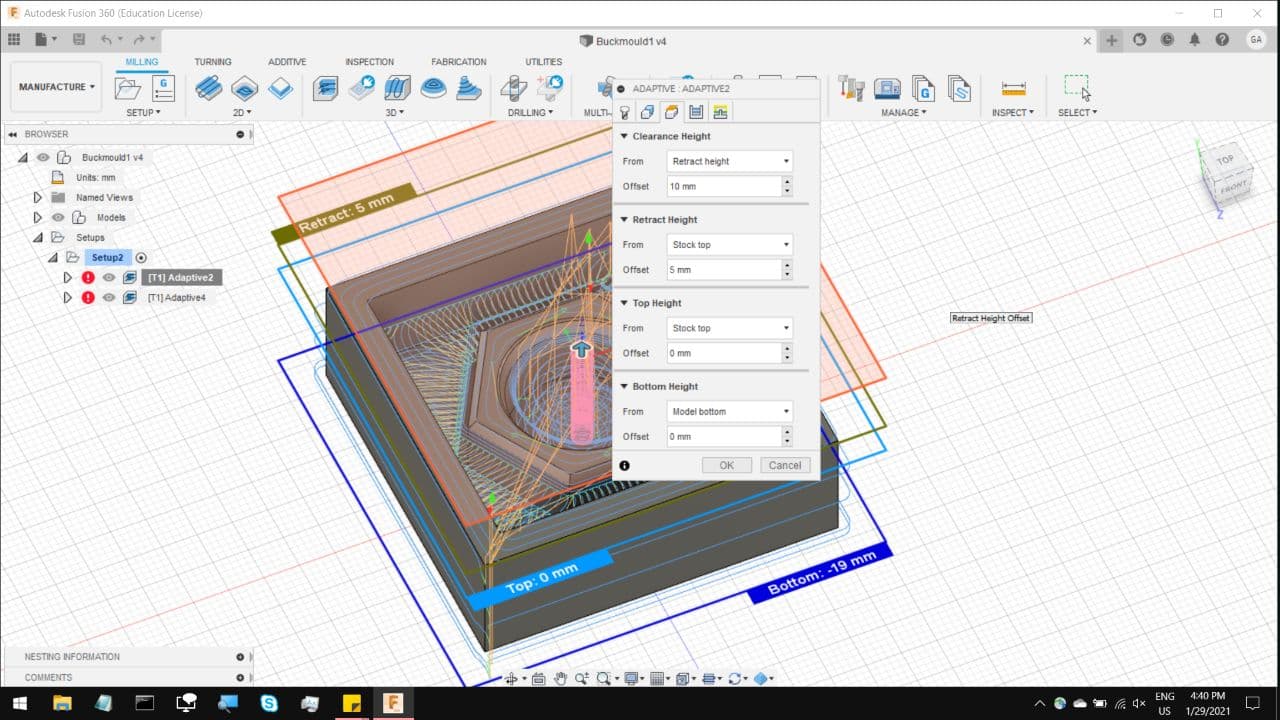This screenshot has height=720, width=1280.
Task: Open the New Setup tool
Action: (x=128, y=88)
